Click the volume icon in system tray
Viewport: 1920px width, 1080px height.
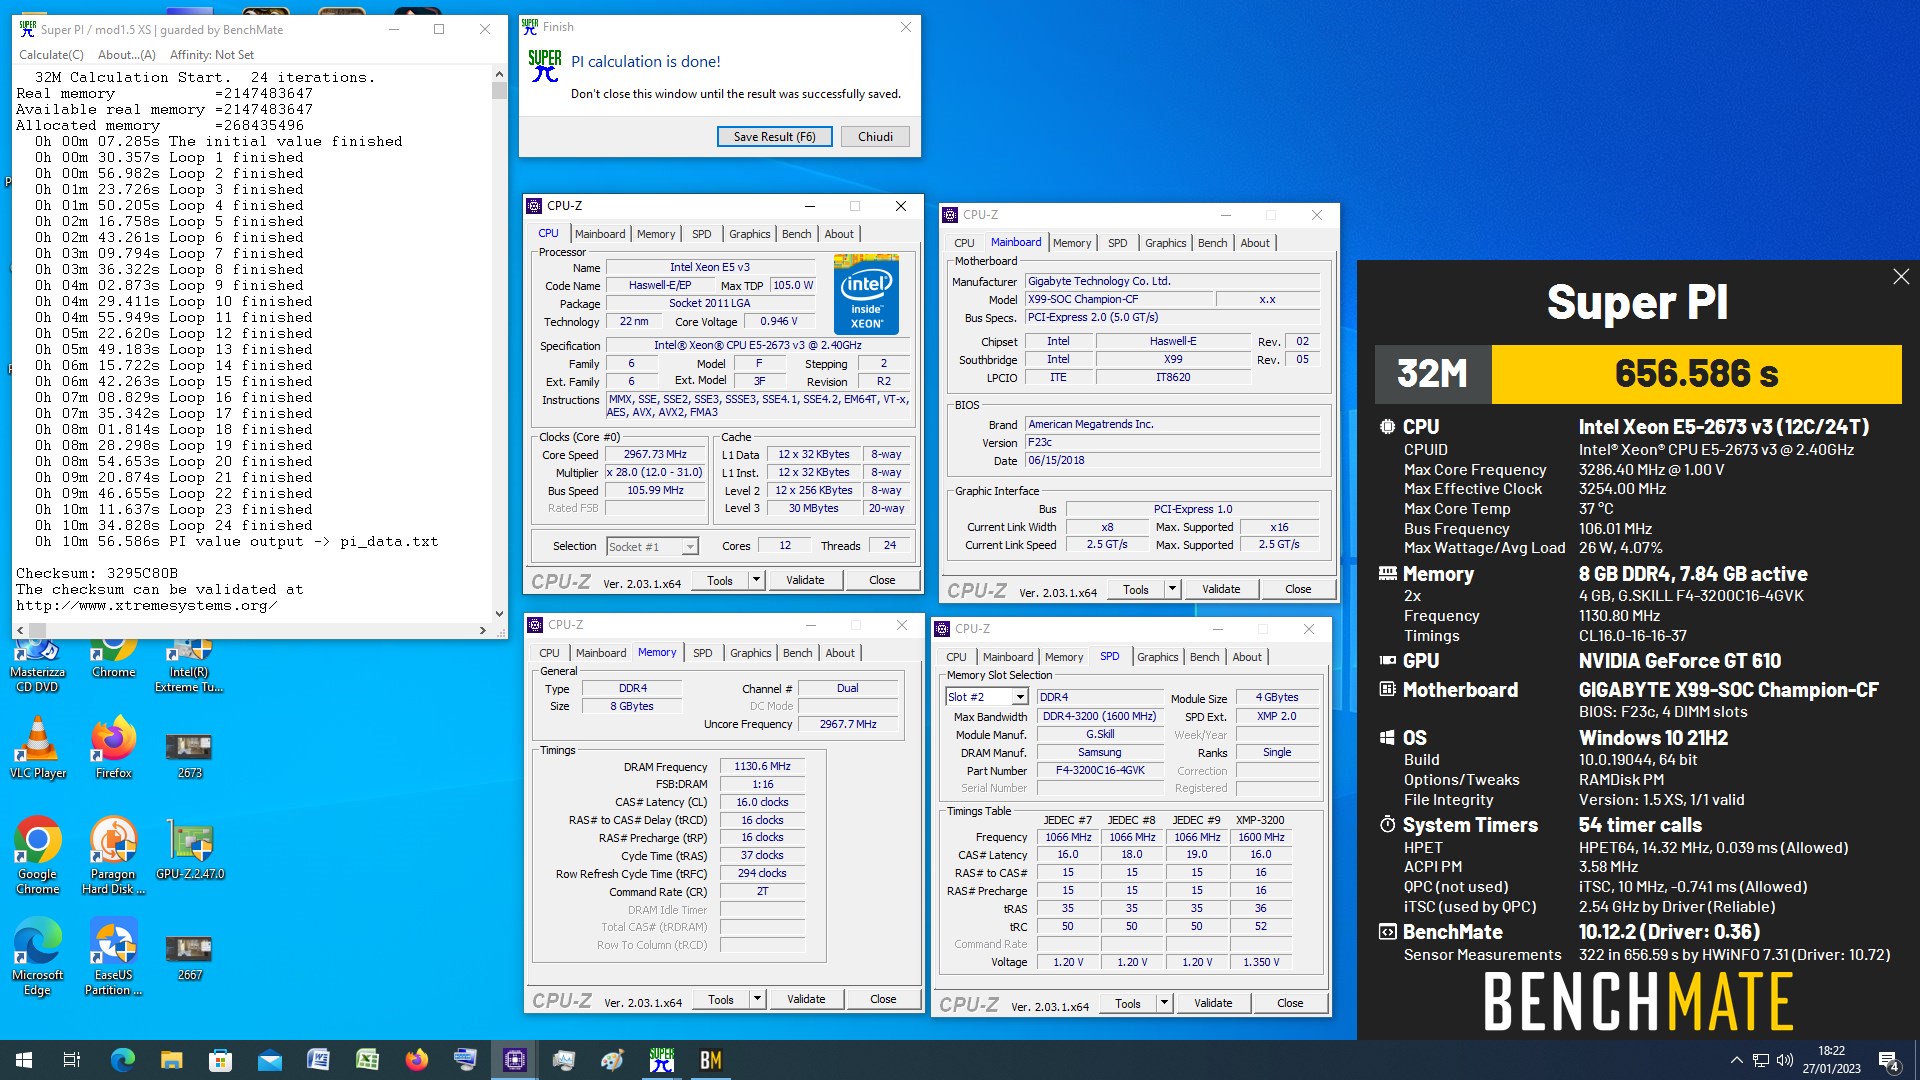coord(1784,1060)
